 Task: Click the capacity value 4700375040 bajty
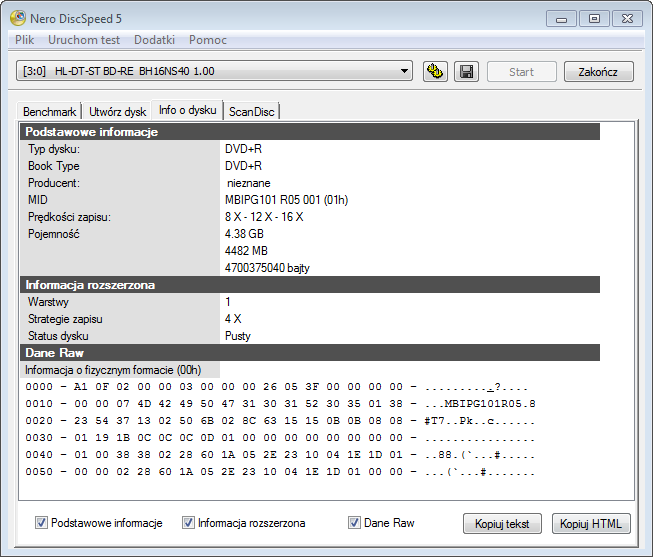[267, 268]
